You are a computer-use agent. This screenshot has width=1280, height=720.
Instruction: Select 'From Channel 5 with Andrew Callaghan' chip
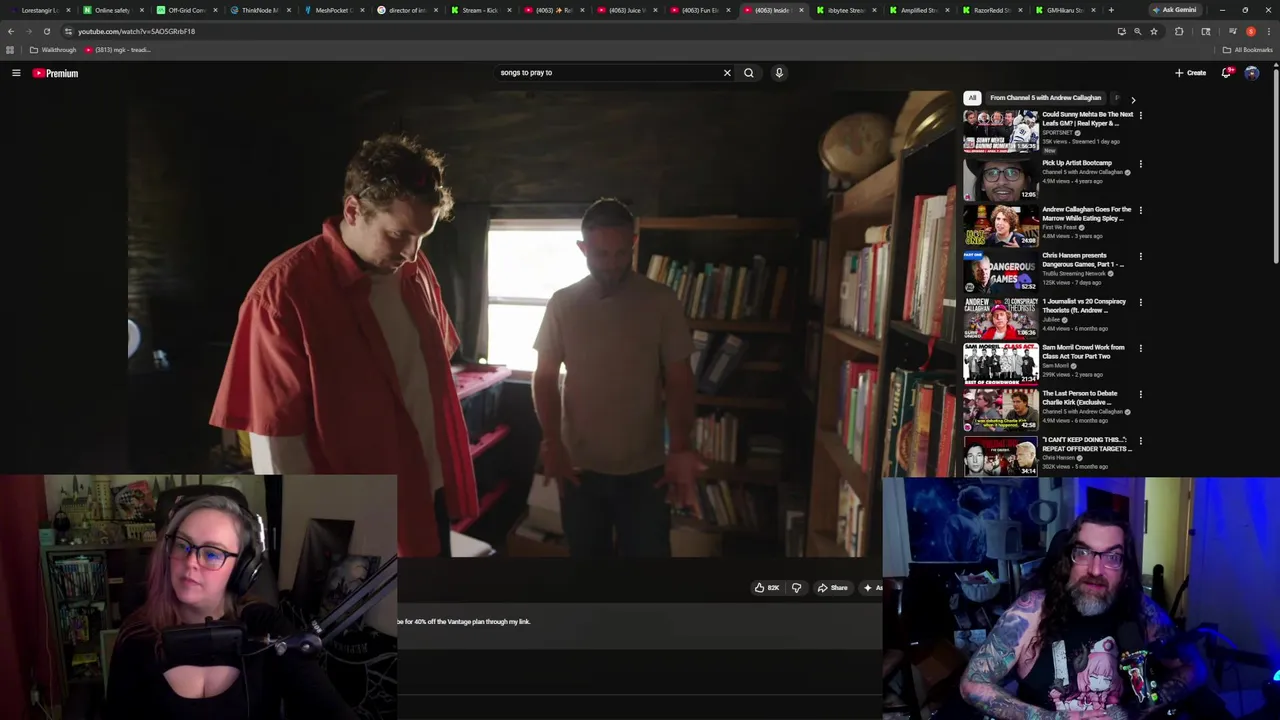[x=1045, y=98]
